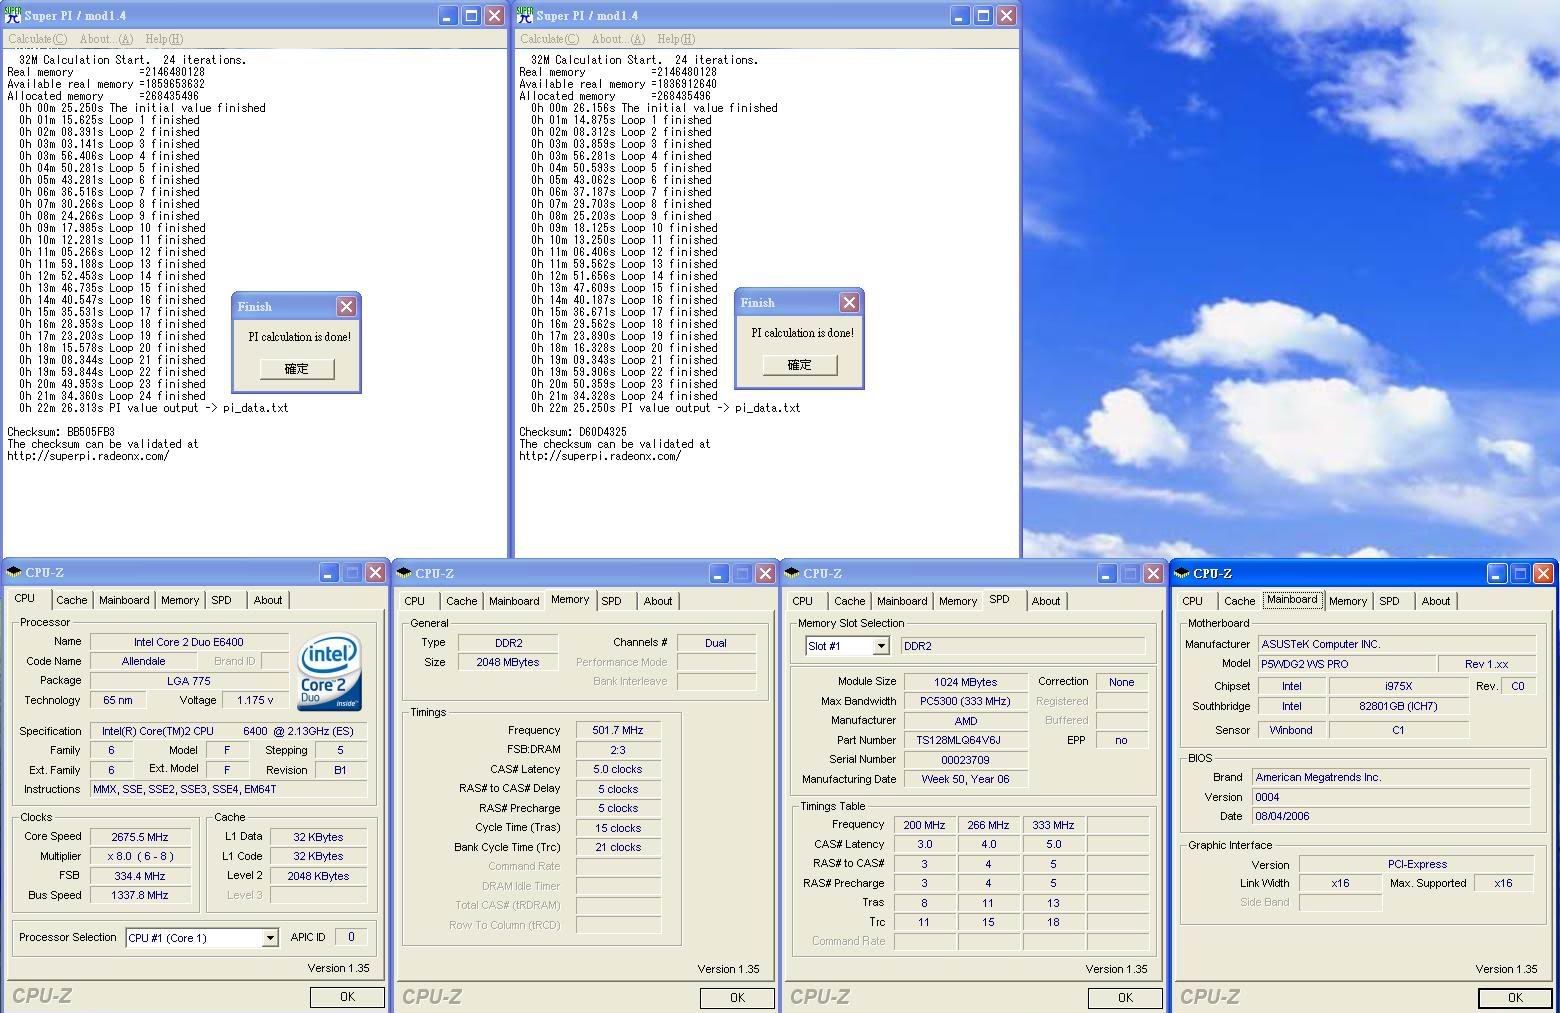Select Cache tab in CPU-Z SPD window
Screen dimensions: 1560x1013
(849, 601)
